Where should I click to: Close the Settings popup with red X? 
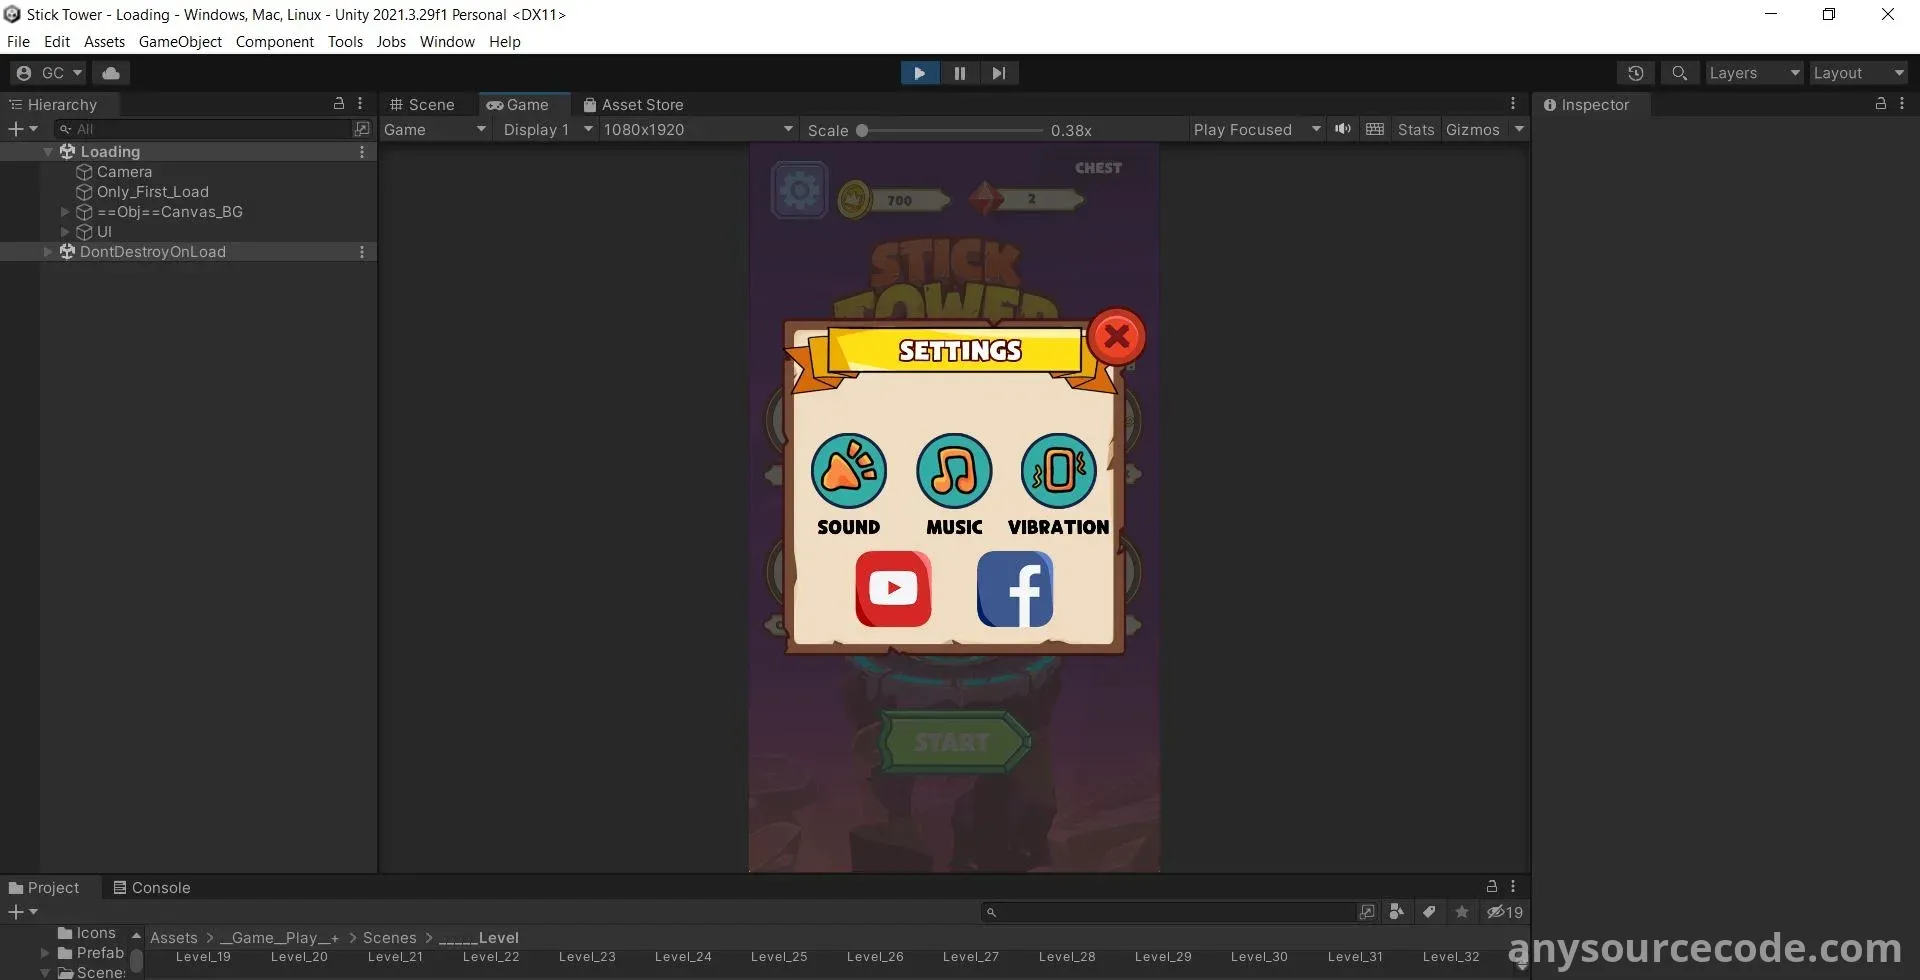click(x=1116, y=337)
